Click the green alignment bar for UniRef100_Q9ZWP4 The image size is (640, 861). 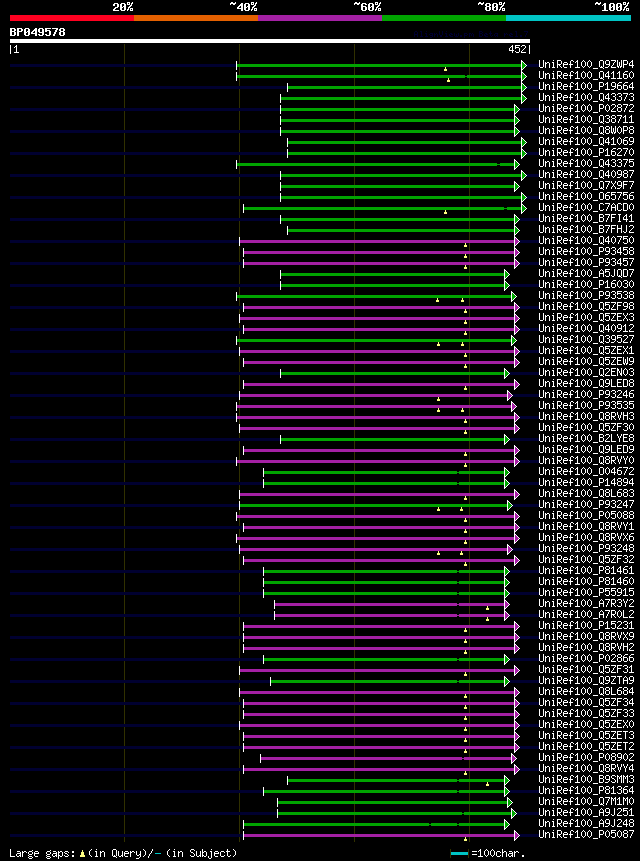381,65
